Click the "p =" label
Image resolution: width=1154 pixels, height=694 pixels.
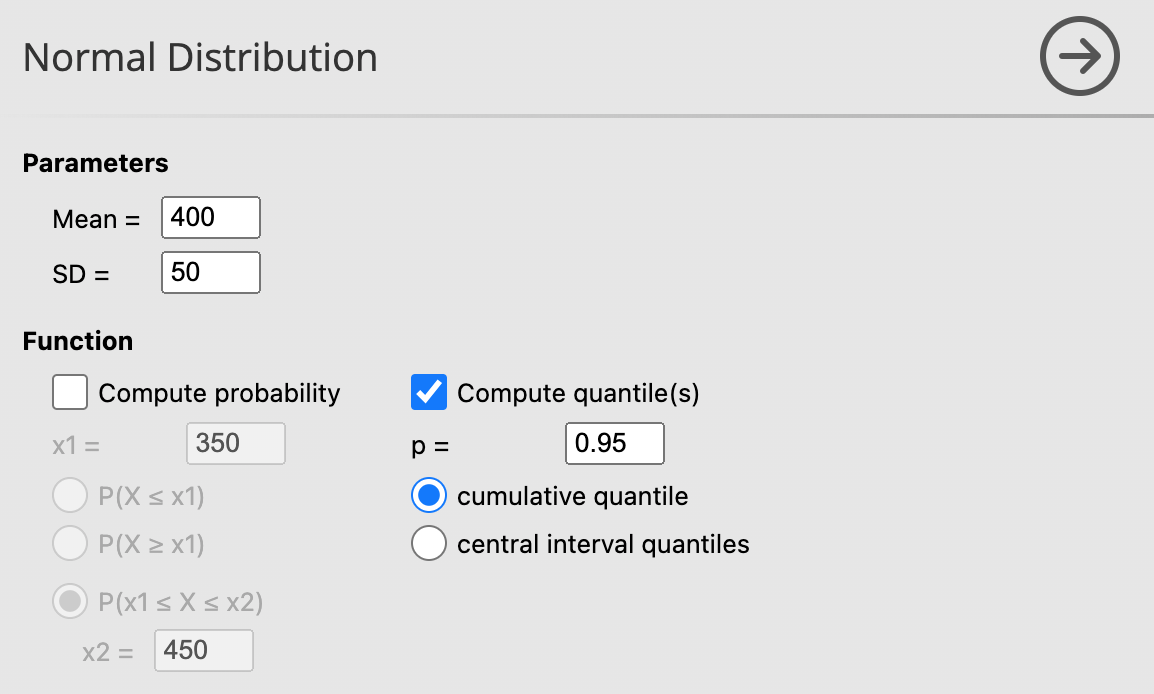430,446
